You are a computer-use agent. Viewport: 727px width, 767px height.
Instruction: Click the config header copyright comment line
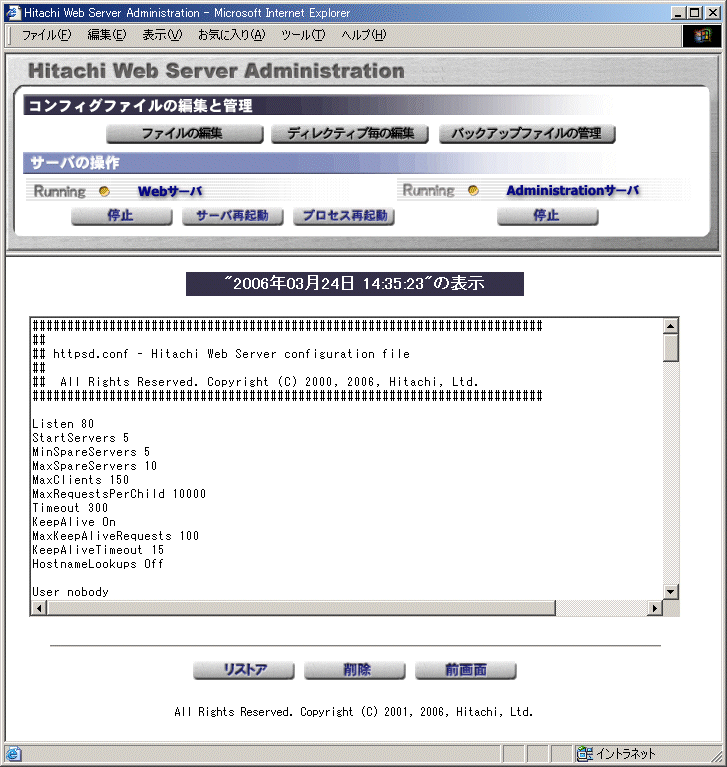[255, 382]
